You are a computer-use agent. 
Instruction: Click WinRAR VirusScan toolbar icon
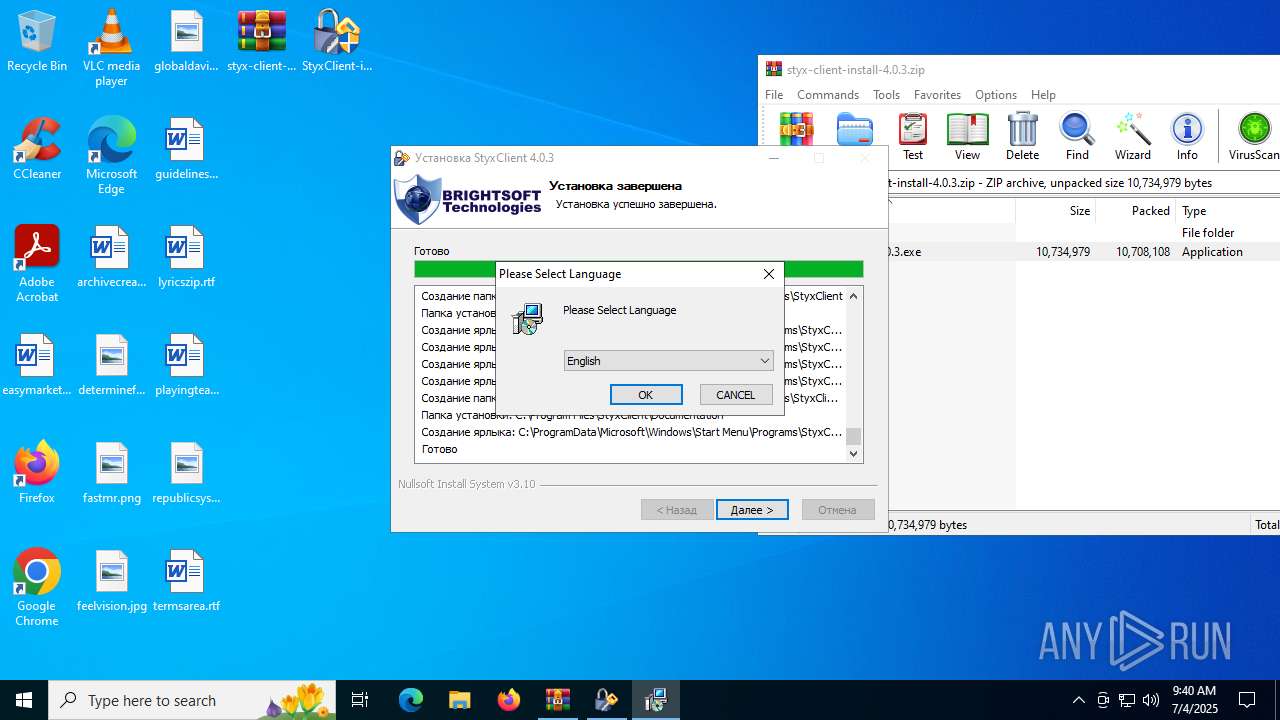(1253, 137)
